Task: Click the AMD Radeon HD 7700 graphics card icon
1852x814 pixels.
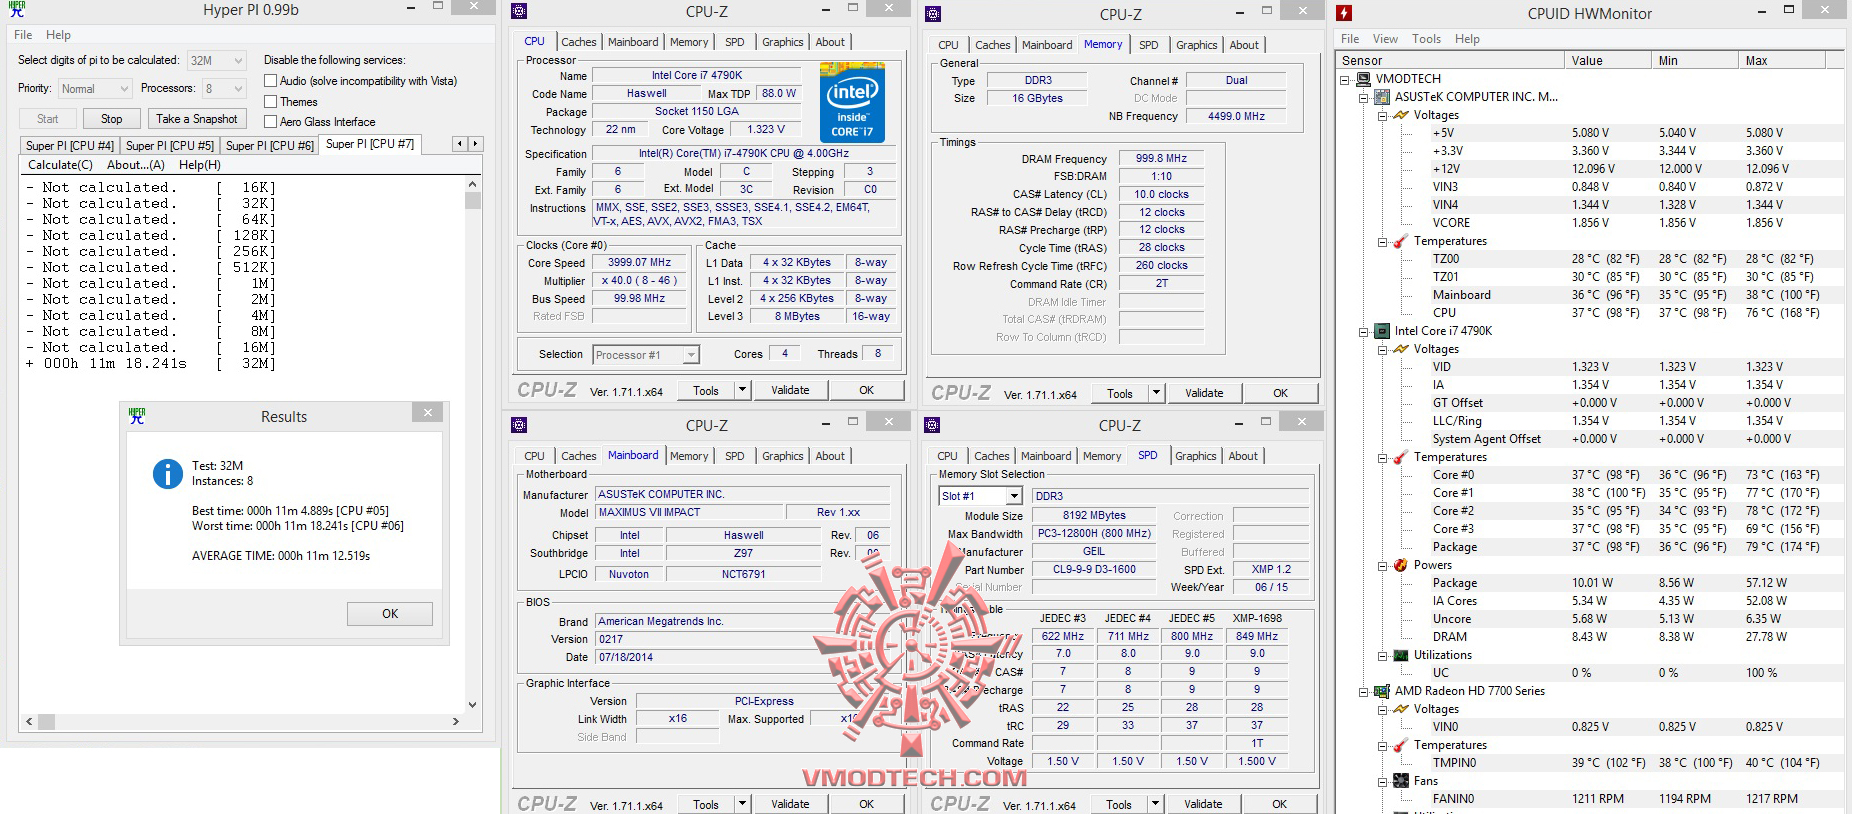Action: (1381, 691)
